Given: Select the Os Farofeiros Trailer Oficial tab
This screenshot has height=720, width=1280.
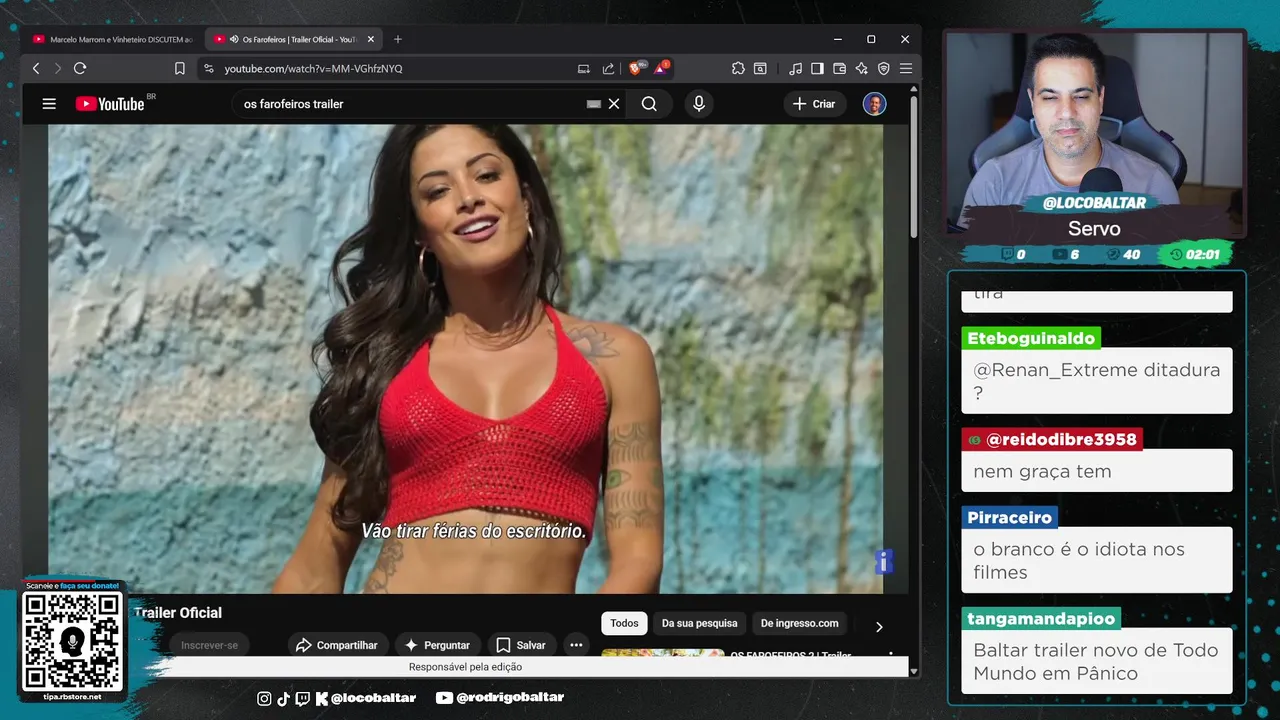Looking at the screenshot, I should pyautogui.click(x=292, y=39).
